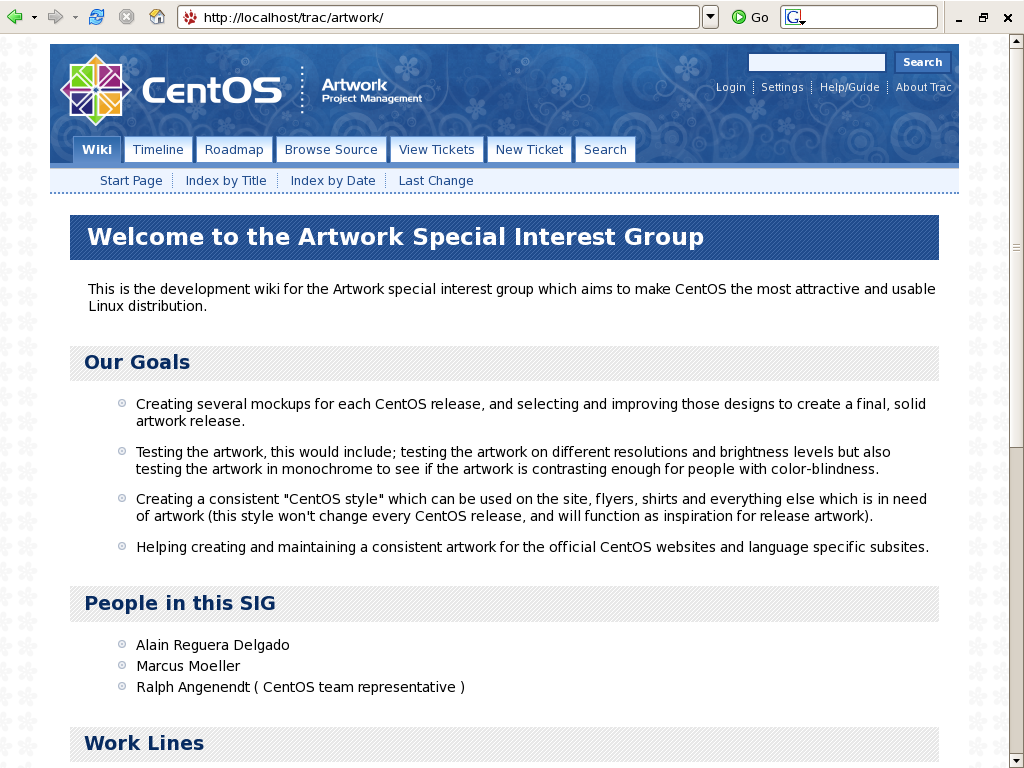The image size is (1024, 768).
Task: Click the Trac paw favicon in address bar
Action: pyautogui.click(x=190, y=18)
